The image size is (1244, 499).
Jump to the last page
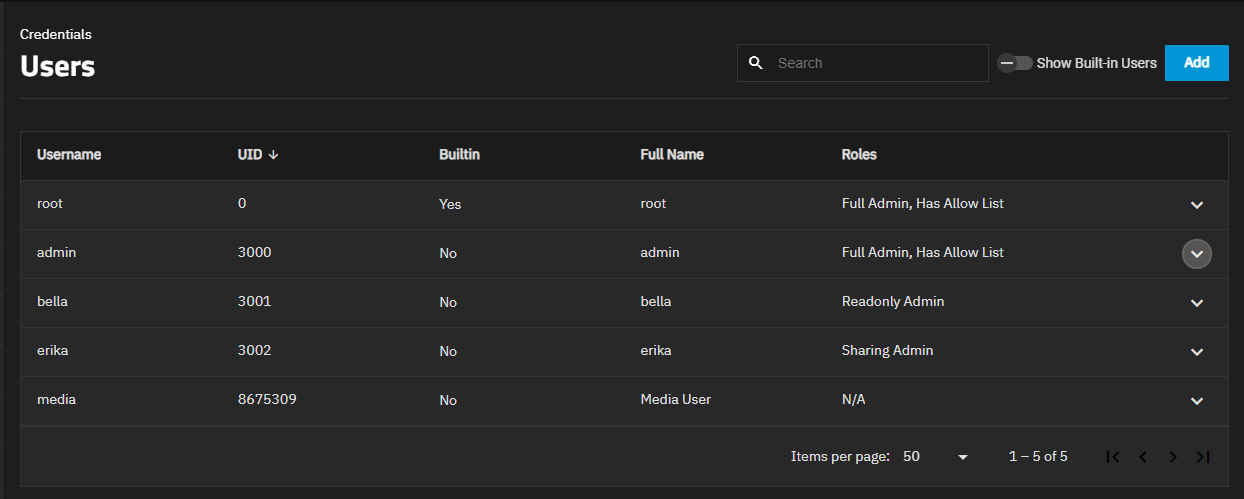pyautogui.click(x=1203, y=457)
